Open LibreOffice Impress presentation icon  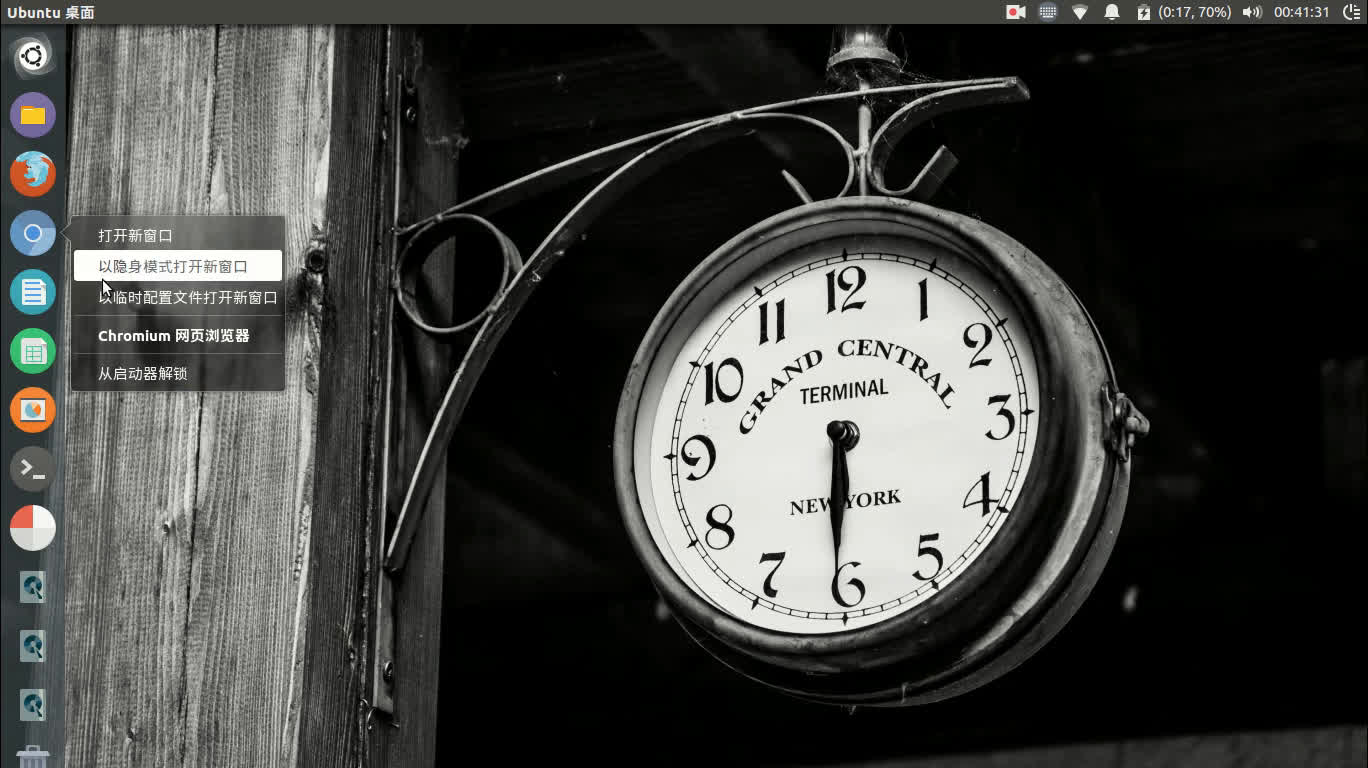33,410
